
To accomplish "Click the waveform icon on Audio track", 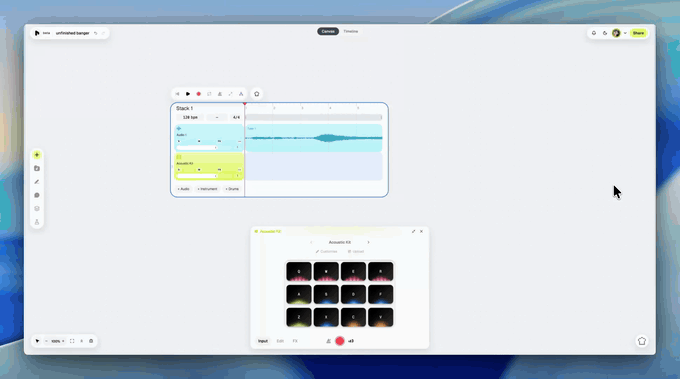I will pyautogui.click(x=179, y=129).
